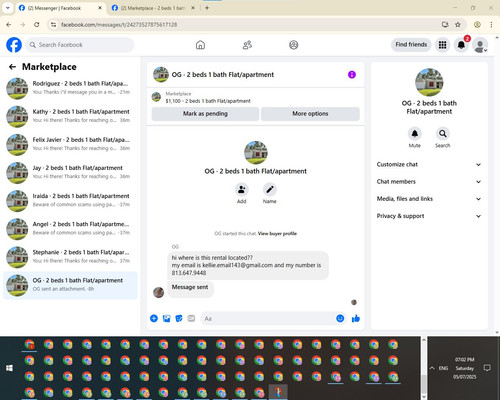500x400 pixels.
Task: Click the thumbs-up like icon in composer
Action: (356, 318)
